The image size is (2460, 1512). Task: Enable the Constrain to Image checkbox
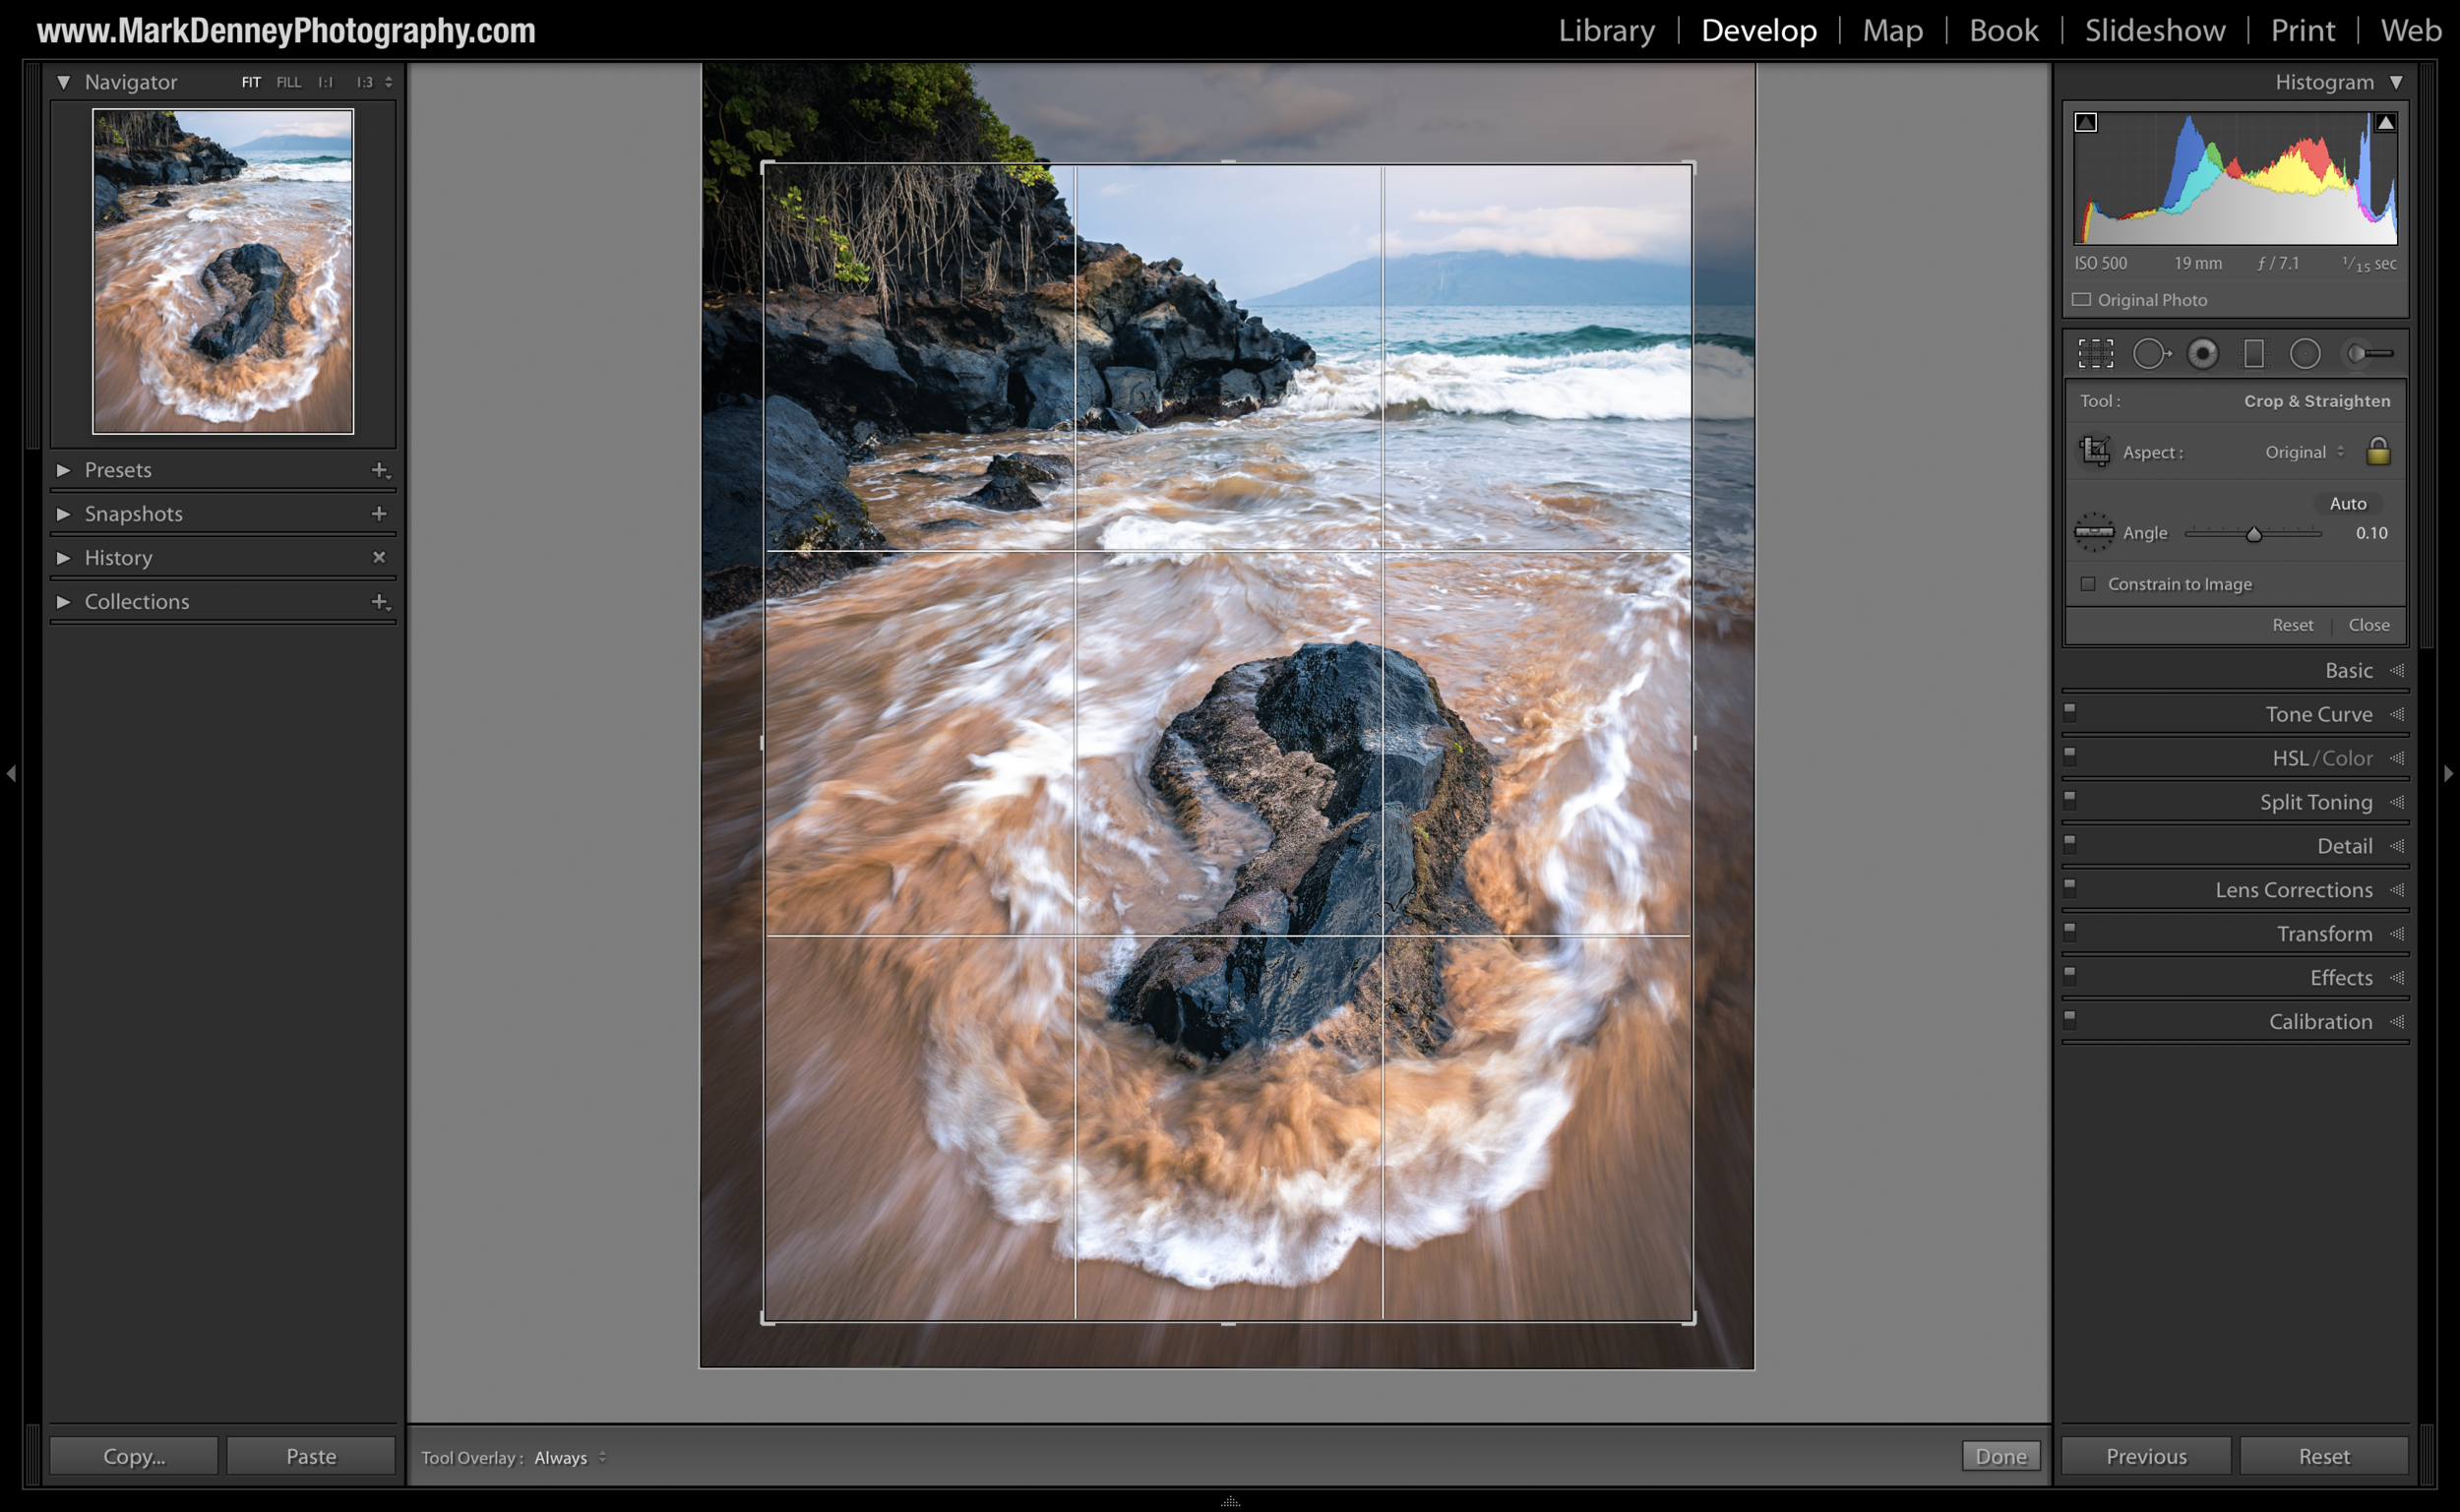tap(2089, 583)
